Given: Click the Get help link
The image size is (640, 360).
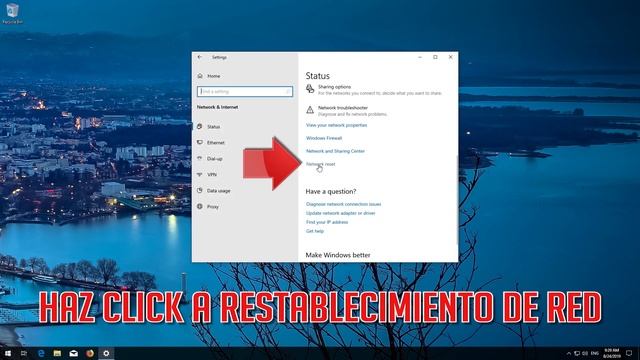Looking at the screenshot, I should pyautogui.click(x=315, y=231).
